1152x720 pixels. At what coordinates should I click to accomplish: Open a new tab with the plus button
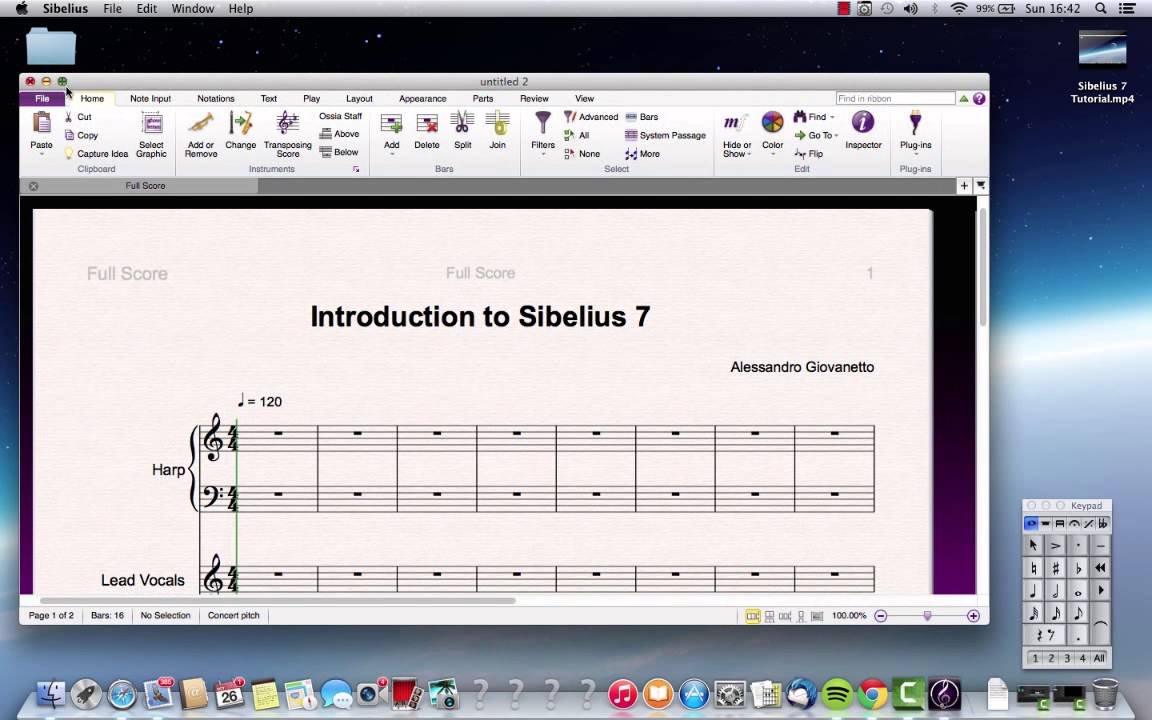[x=964, y=186]
